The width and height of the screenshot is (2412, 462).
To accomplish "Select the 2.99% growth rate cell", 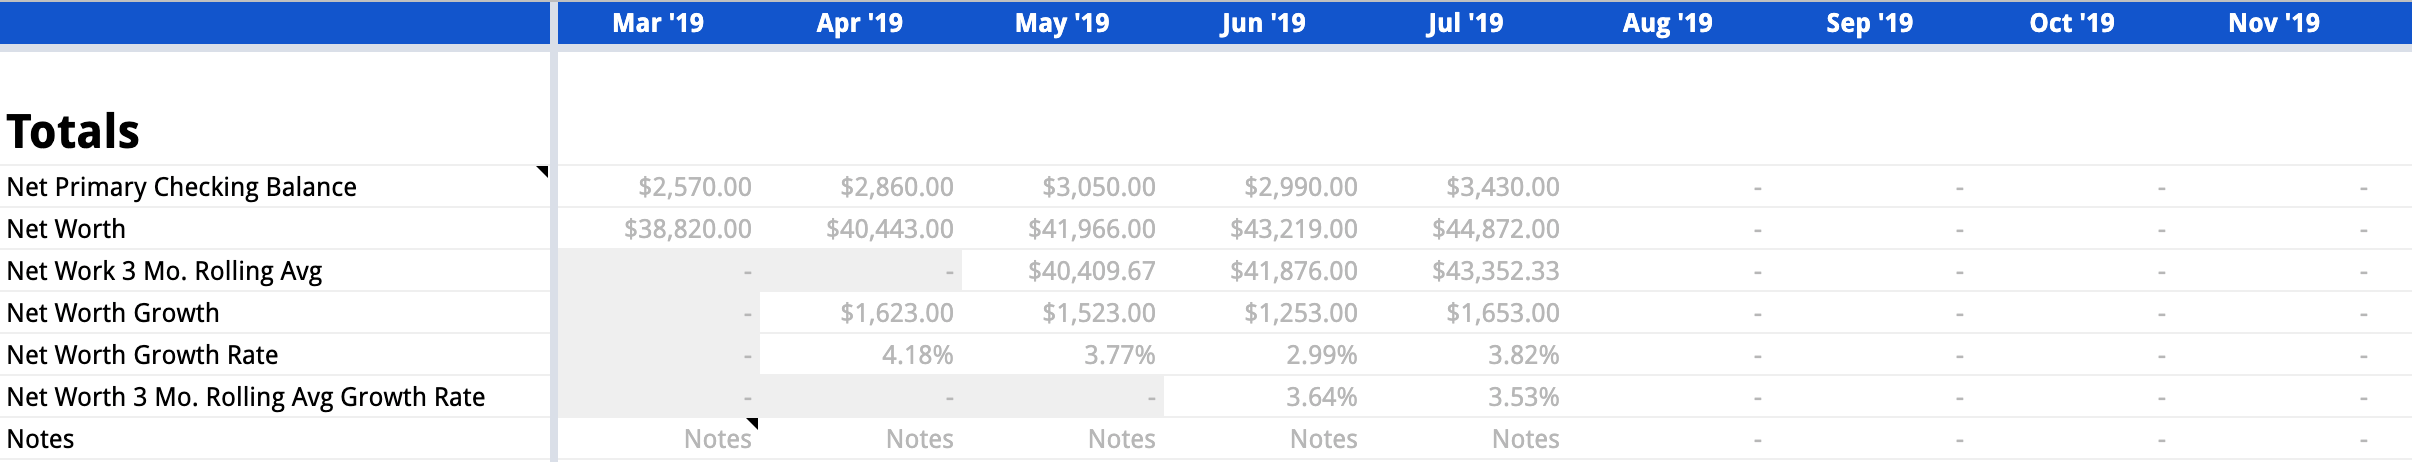I will [1321, 355].
